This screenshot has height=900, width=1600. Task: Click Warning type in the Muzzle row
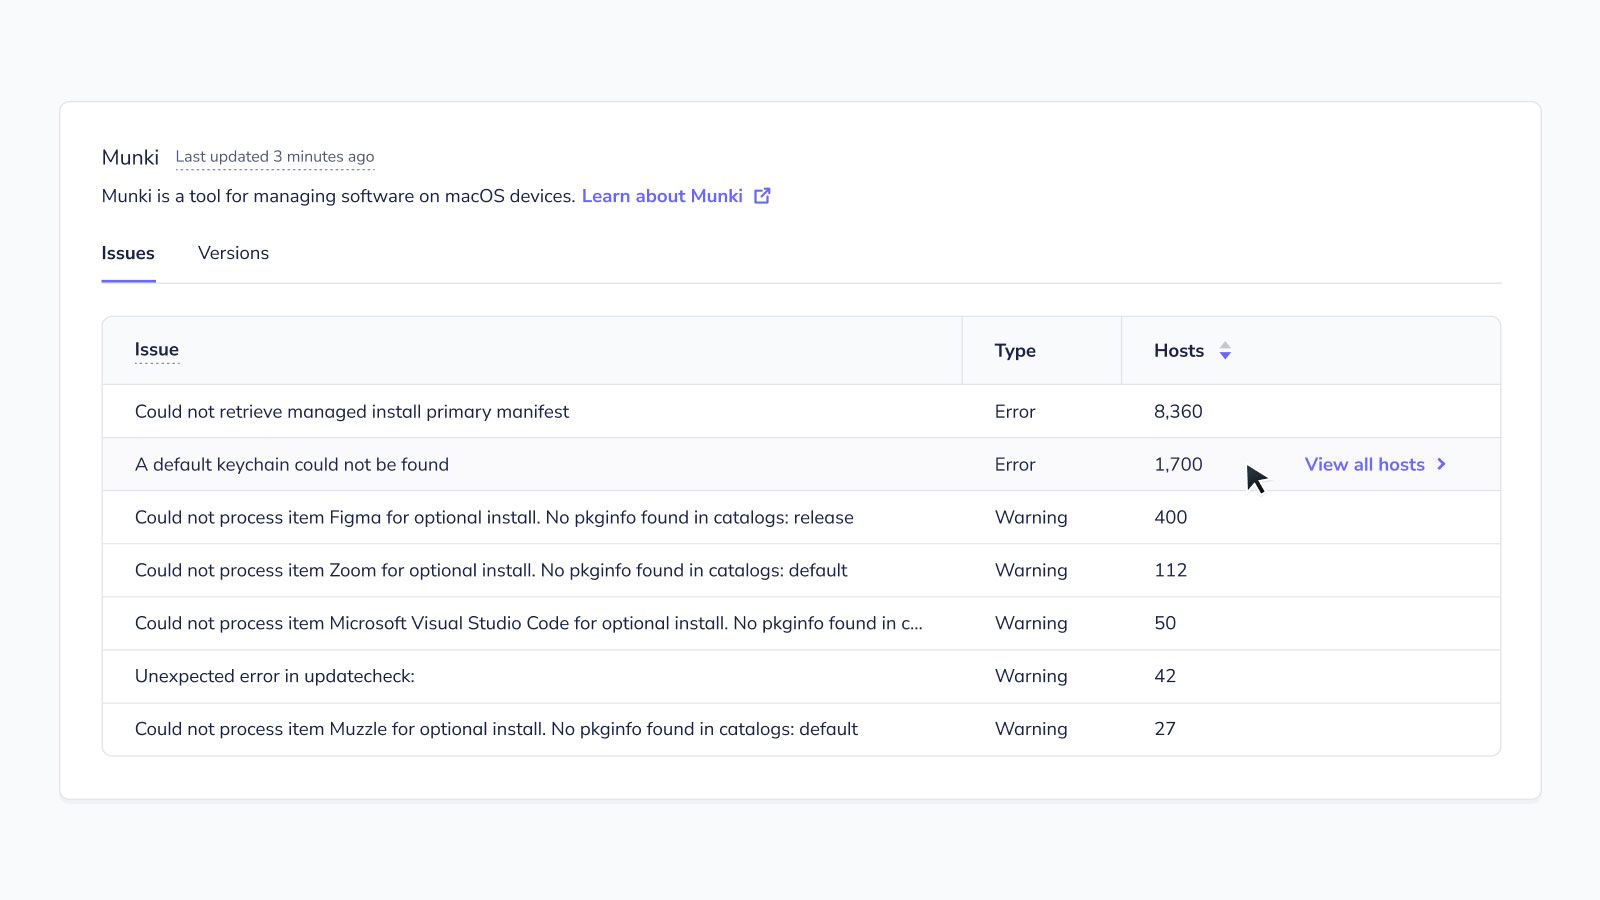point(1031,729)
